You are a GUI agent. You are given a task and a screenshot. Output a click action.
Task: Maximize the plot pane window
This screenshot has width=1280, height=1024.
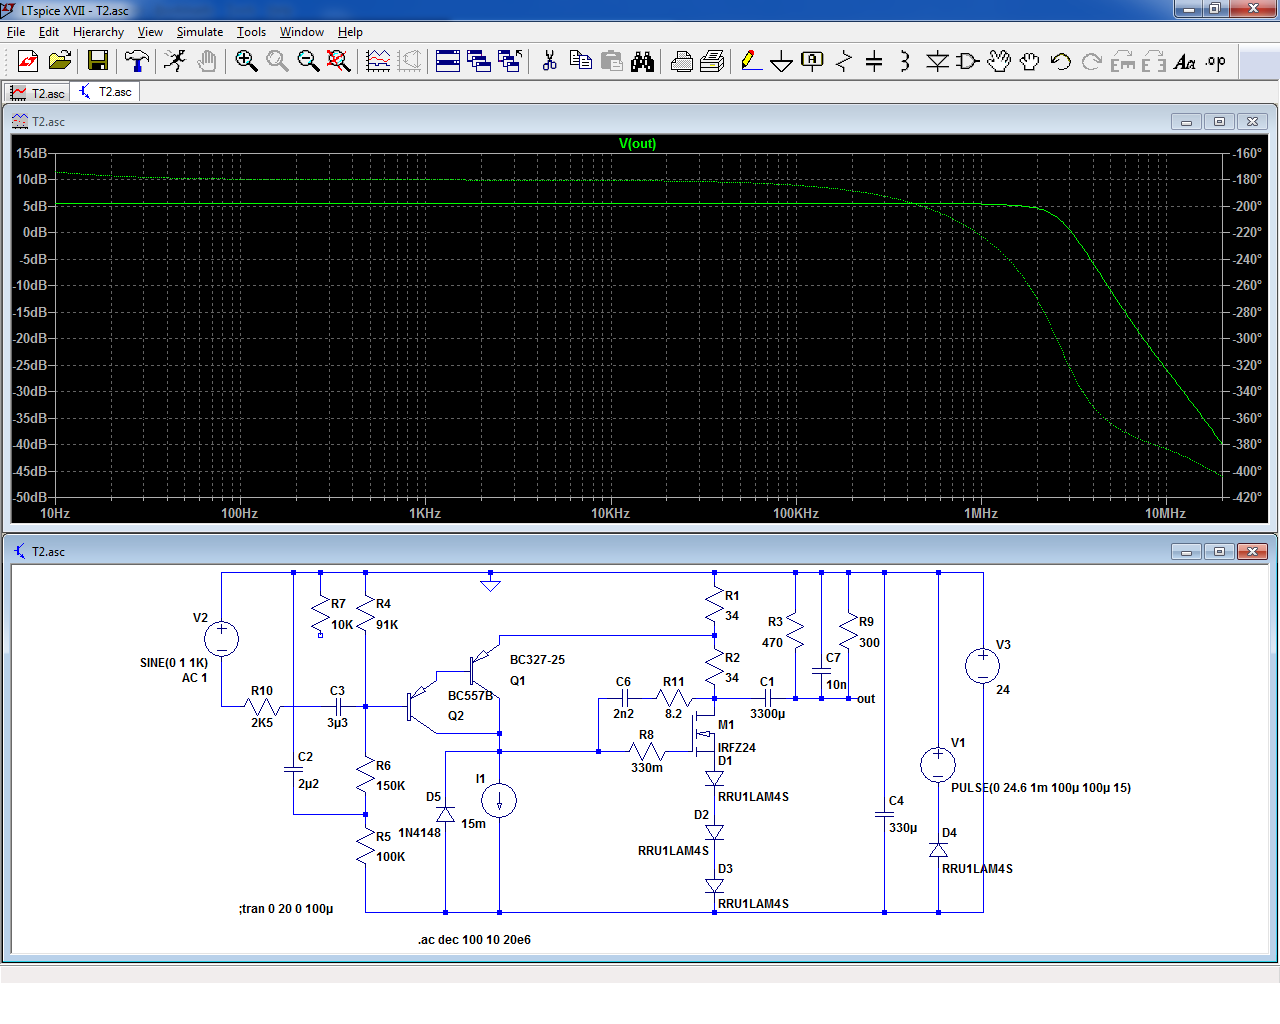tap(1219, 122)
